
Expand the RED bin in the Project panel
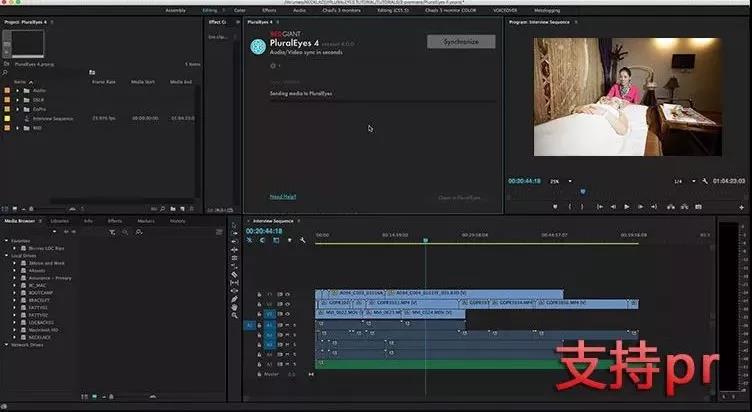coord(18,128)
